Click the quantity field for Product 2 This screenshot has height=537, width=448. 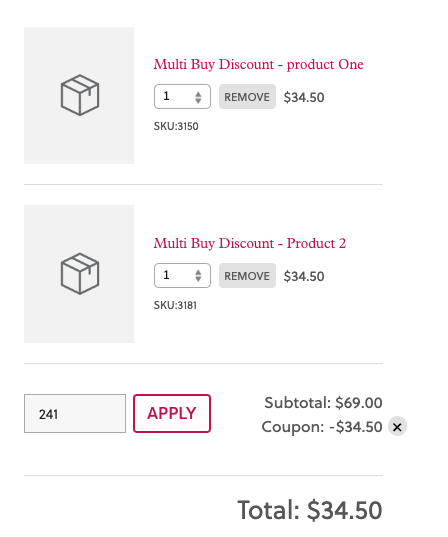coord(182,275)
